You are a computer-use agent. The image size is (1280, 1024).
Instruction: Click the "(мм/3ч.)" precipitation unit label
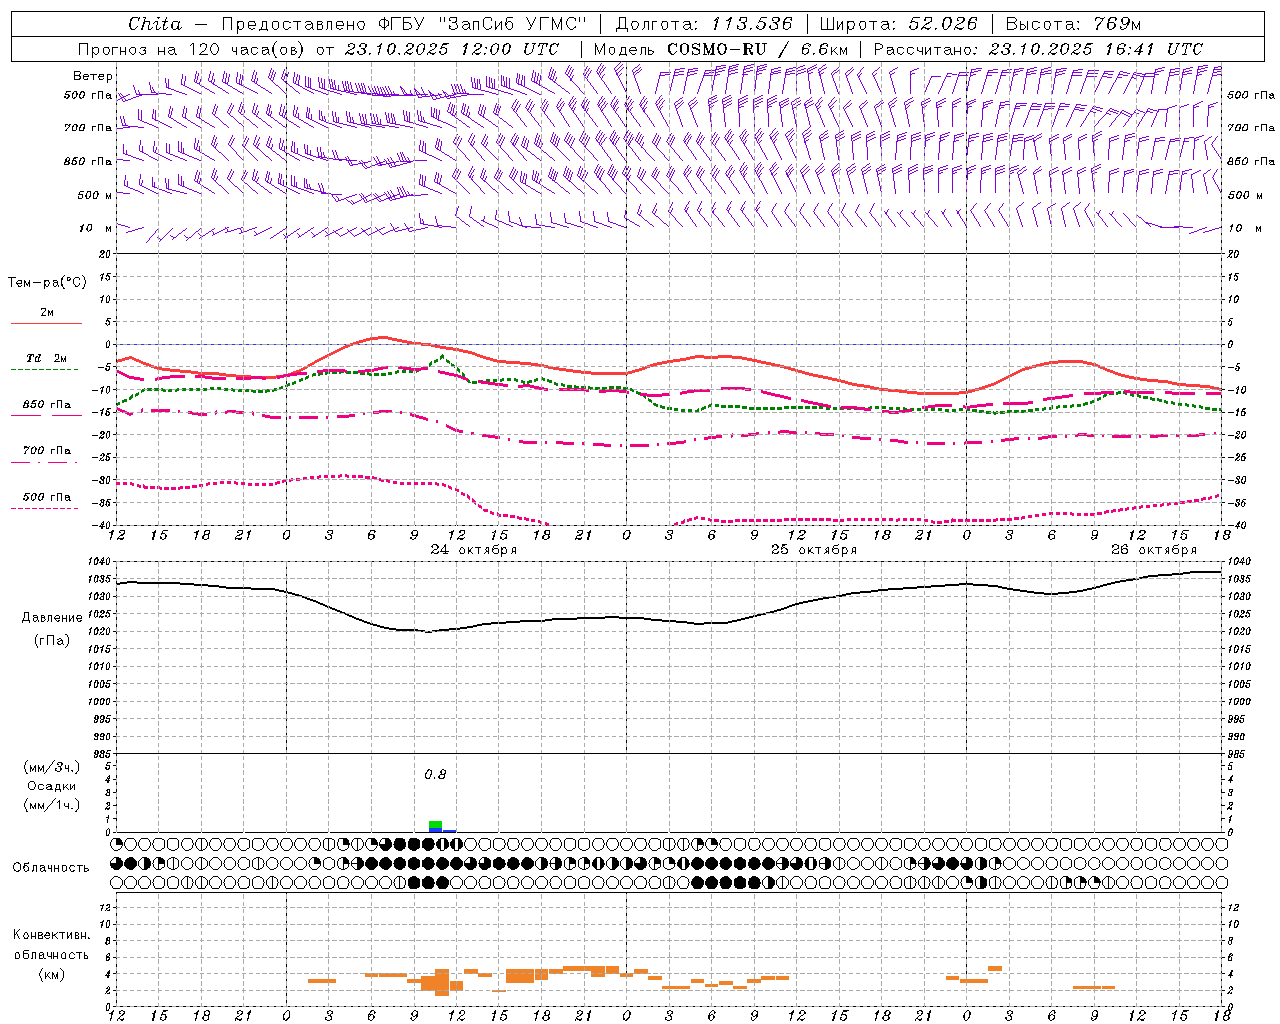[x=52, y=768]
